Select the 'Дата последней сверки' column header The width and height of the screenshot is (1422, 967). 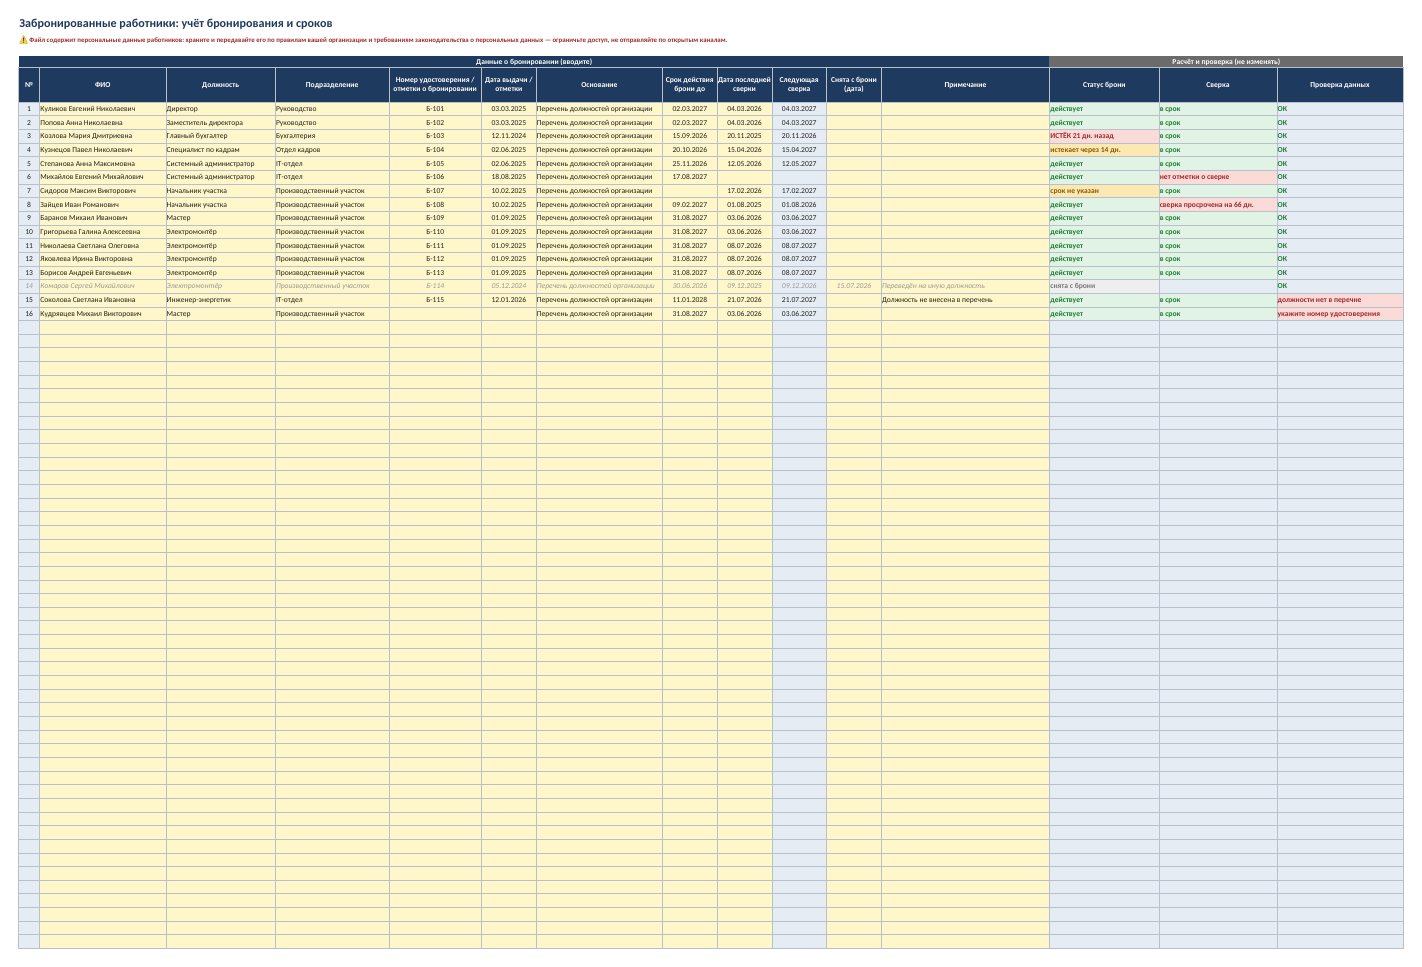[x=745, y=85]
